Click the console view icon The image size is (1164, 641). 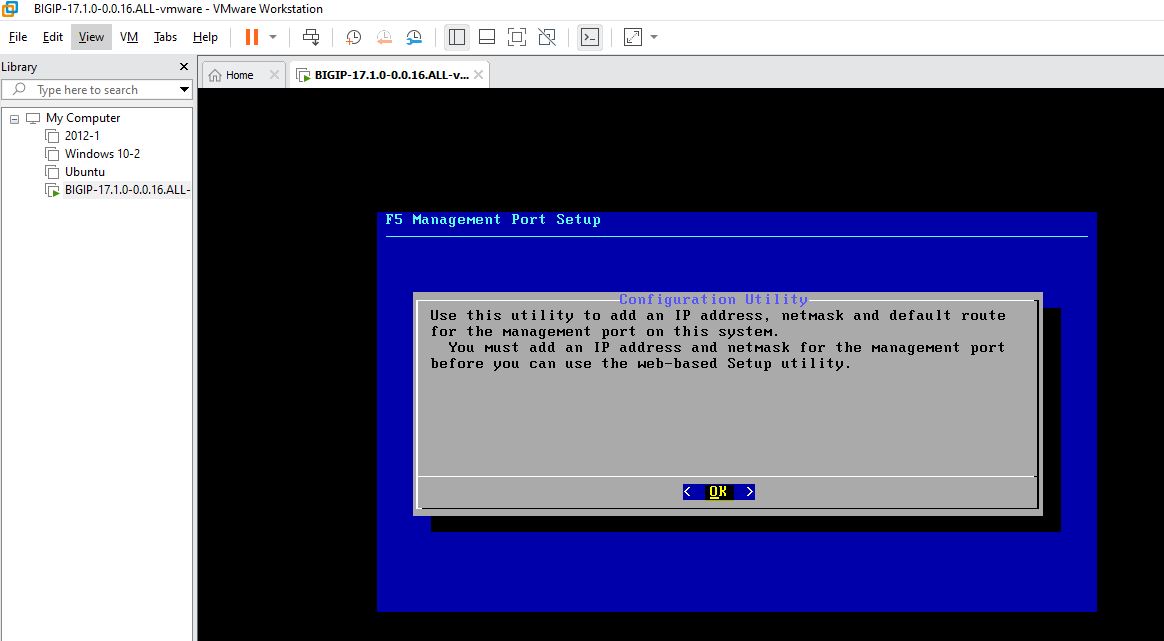click(590, 37)
